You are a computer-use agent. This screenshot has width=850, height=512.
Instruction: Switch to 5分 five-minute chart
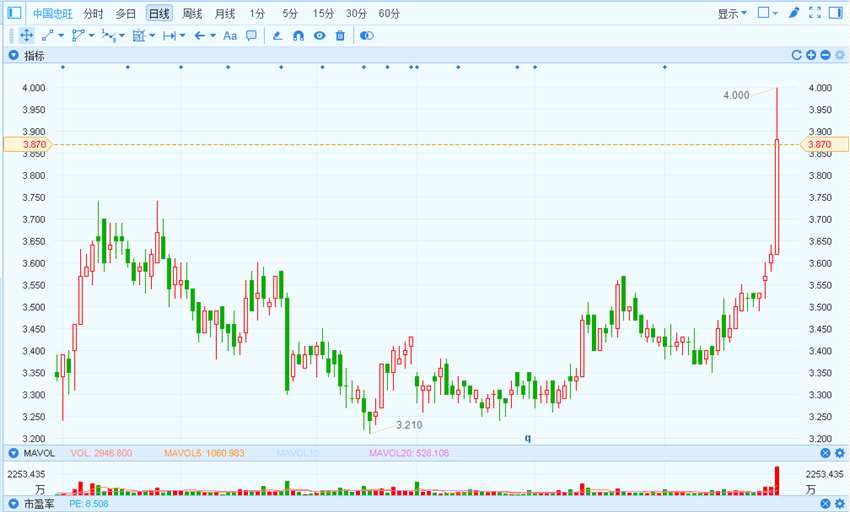290,14
